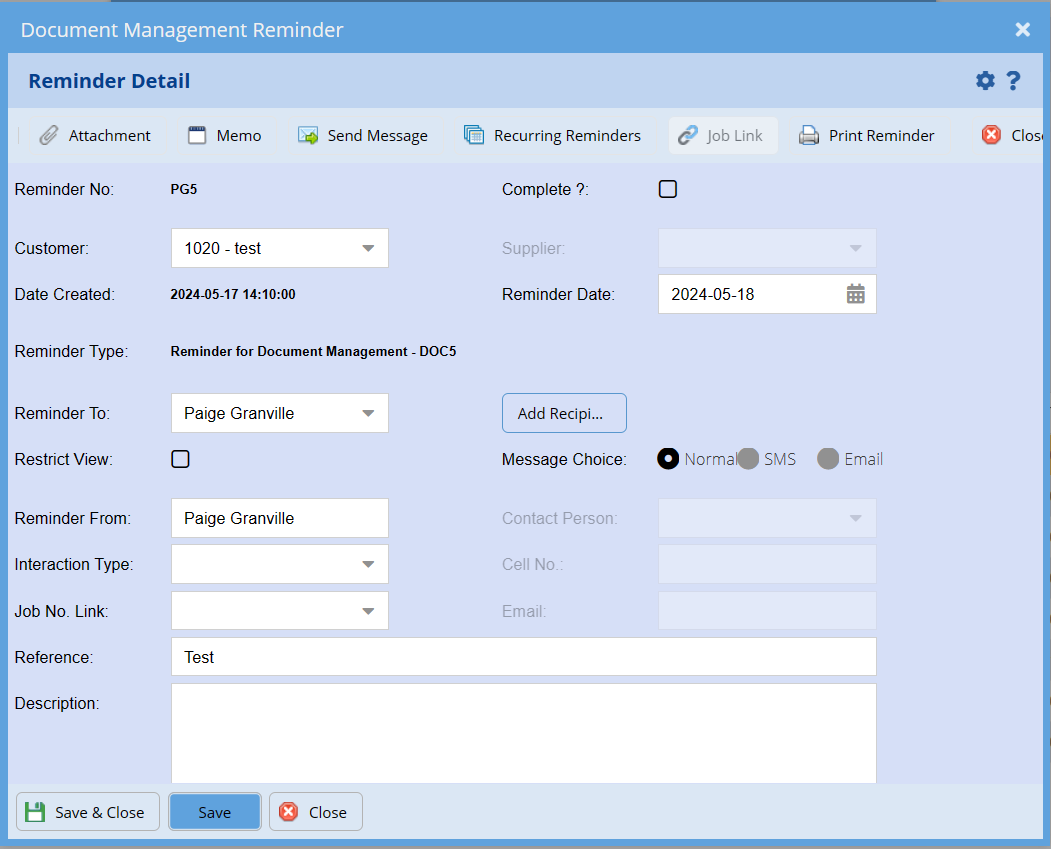Enable the Restrict View checkbox
Viewport: 1051px width, 849px height.
pyautogui.click(x=180, y=459)
